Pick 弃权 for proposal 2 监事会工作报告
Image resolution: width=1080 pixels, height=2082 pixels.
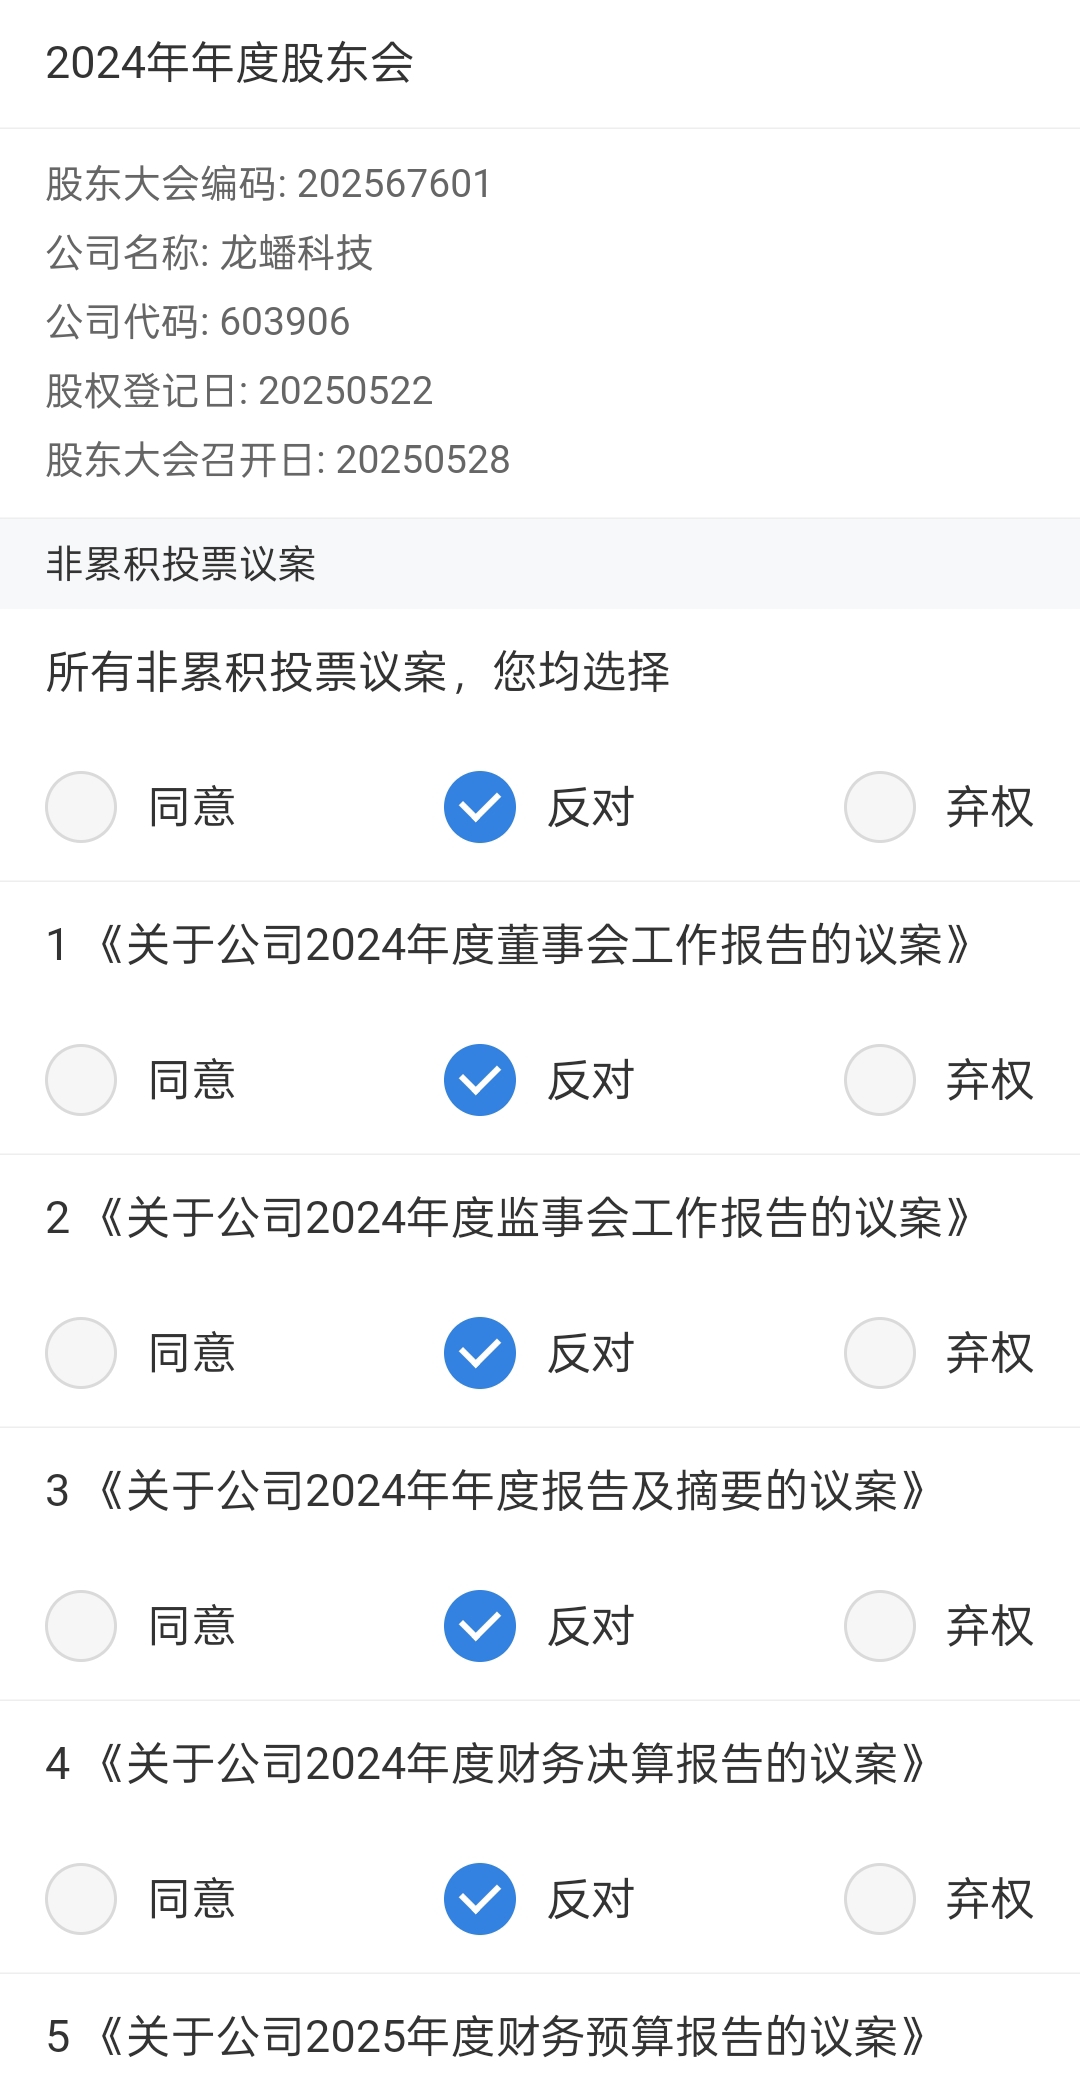click(880, 1353)
